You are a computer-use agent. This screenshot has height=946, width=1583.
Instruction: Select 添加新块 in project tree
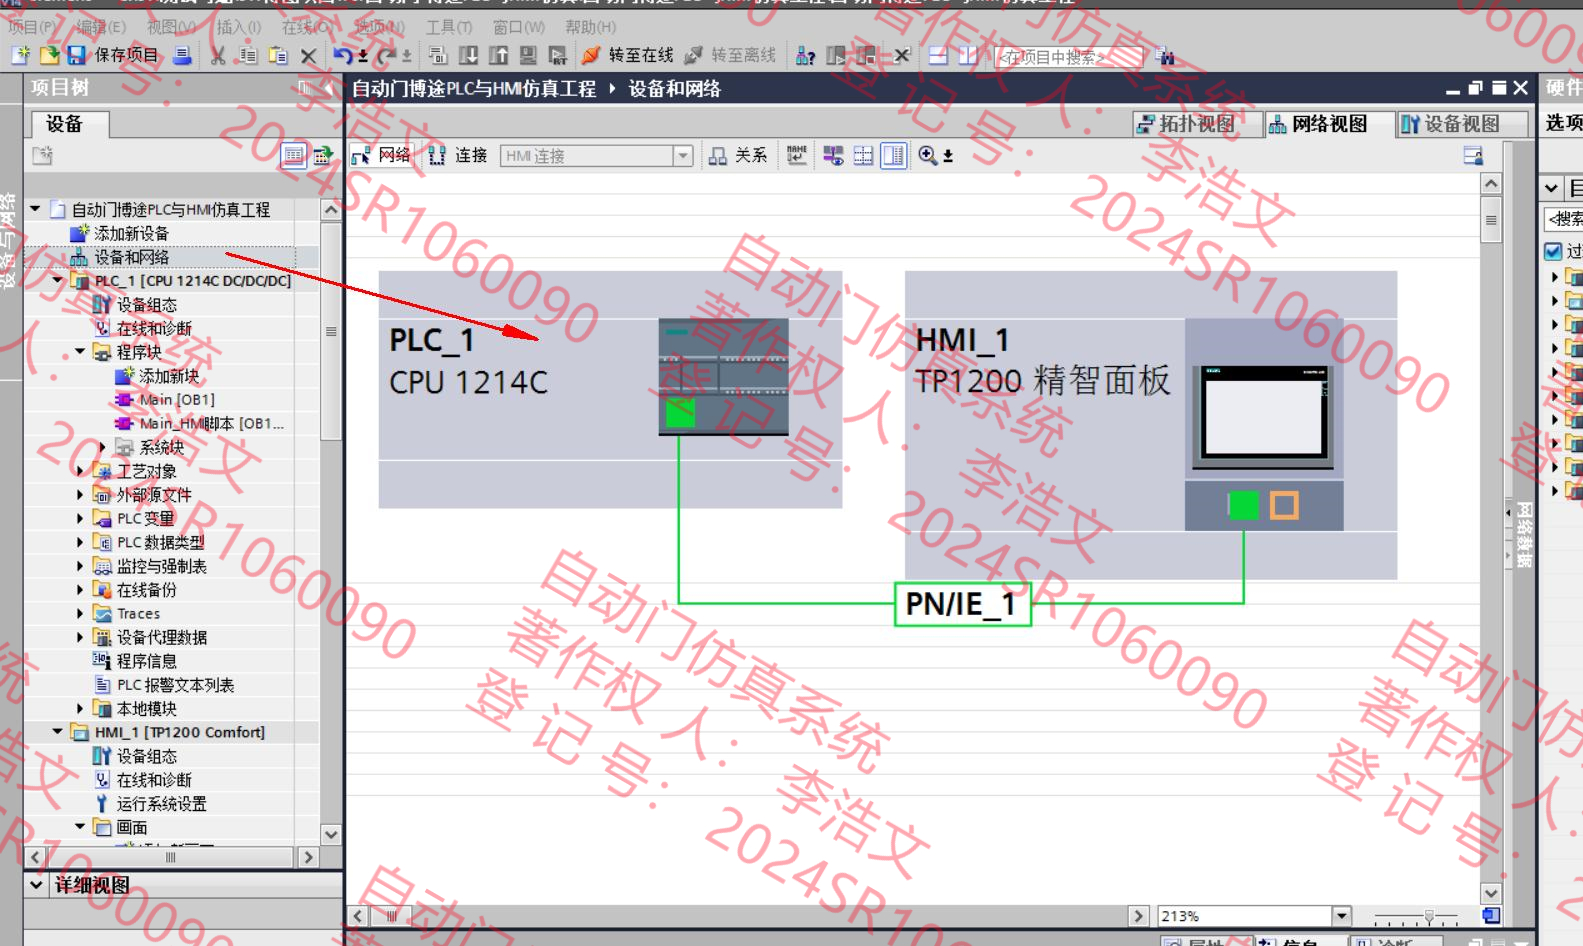[x=169, y=376]
